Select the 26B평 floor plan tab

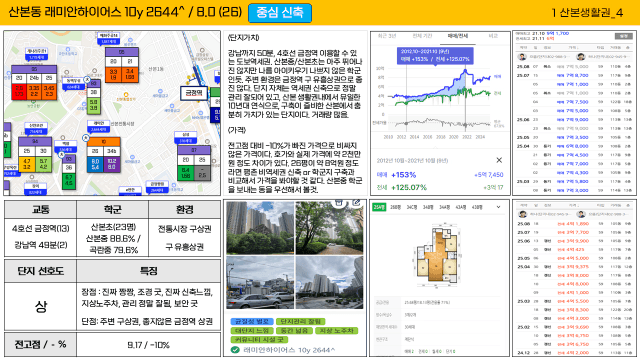[x=396, y=207]
